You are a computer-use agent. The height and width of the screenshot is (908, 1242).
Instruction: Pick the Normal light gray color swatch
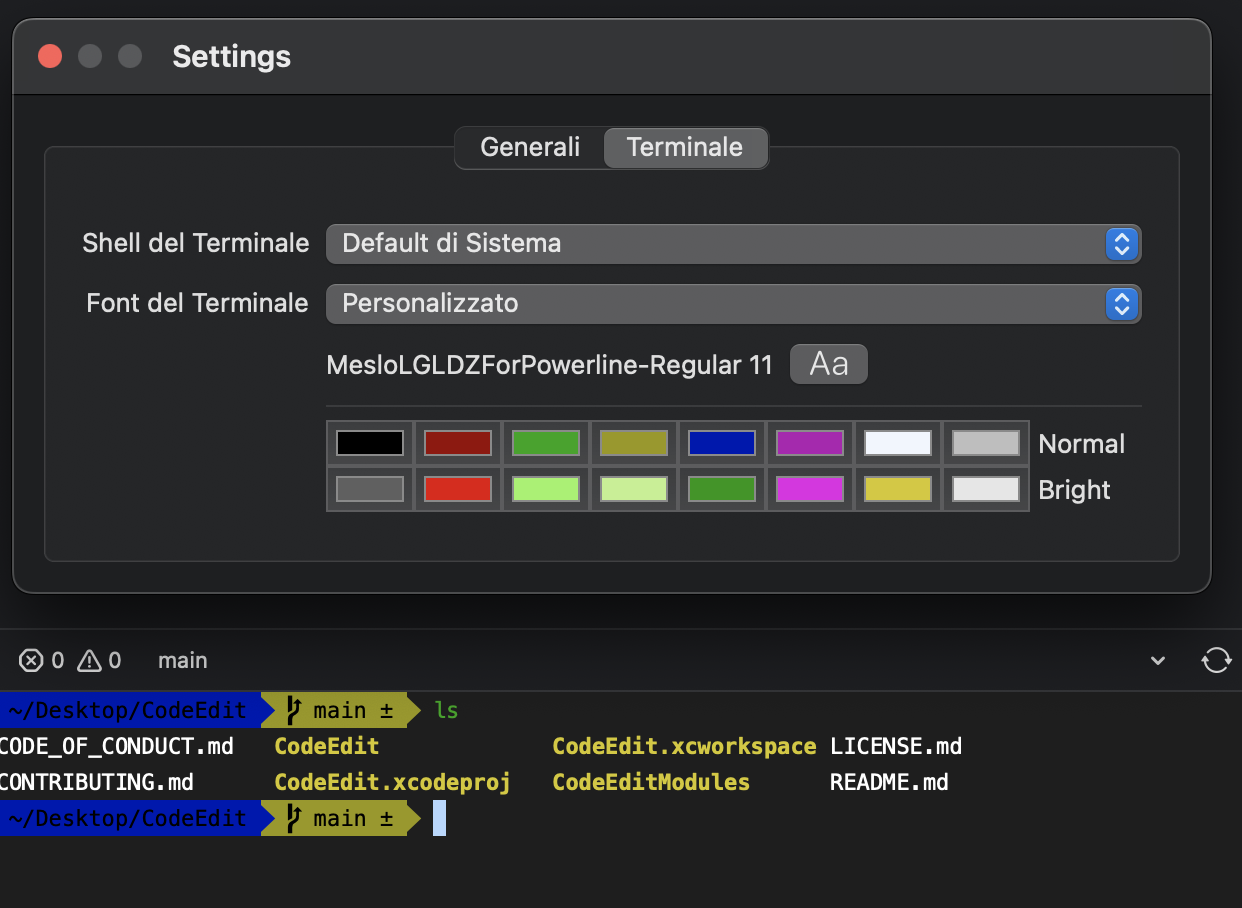click(x=986, y=443)
